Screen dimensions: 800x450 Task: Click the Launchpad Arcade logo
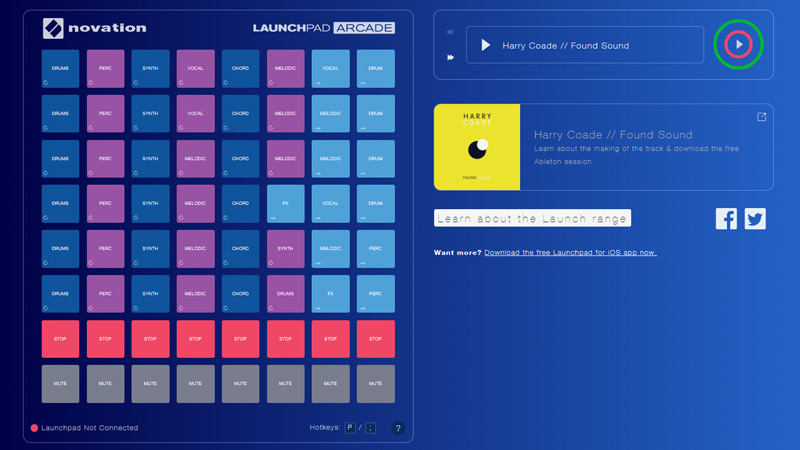click(323, 28)
